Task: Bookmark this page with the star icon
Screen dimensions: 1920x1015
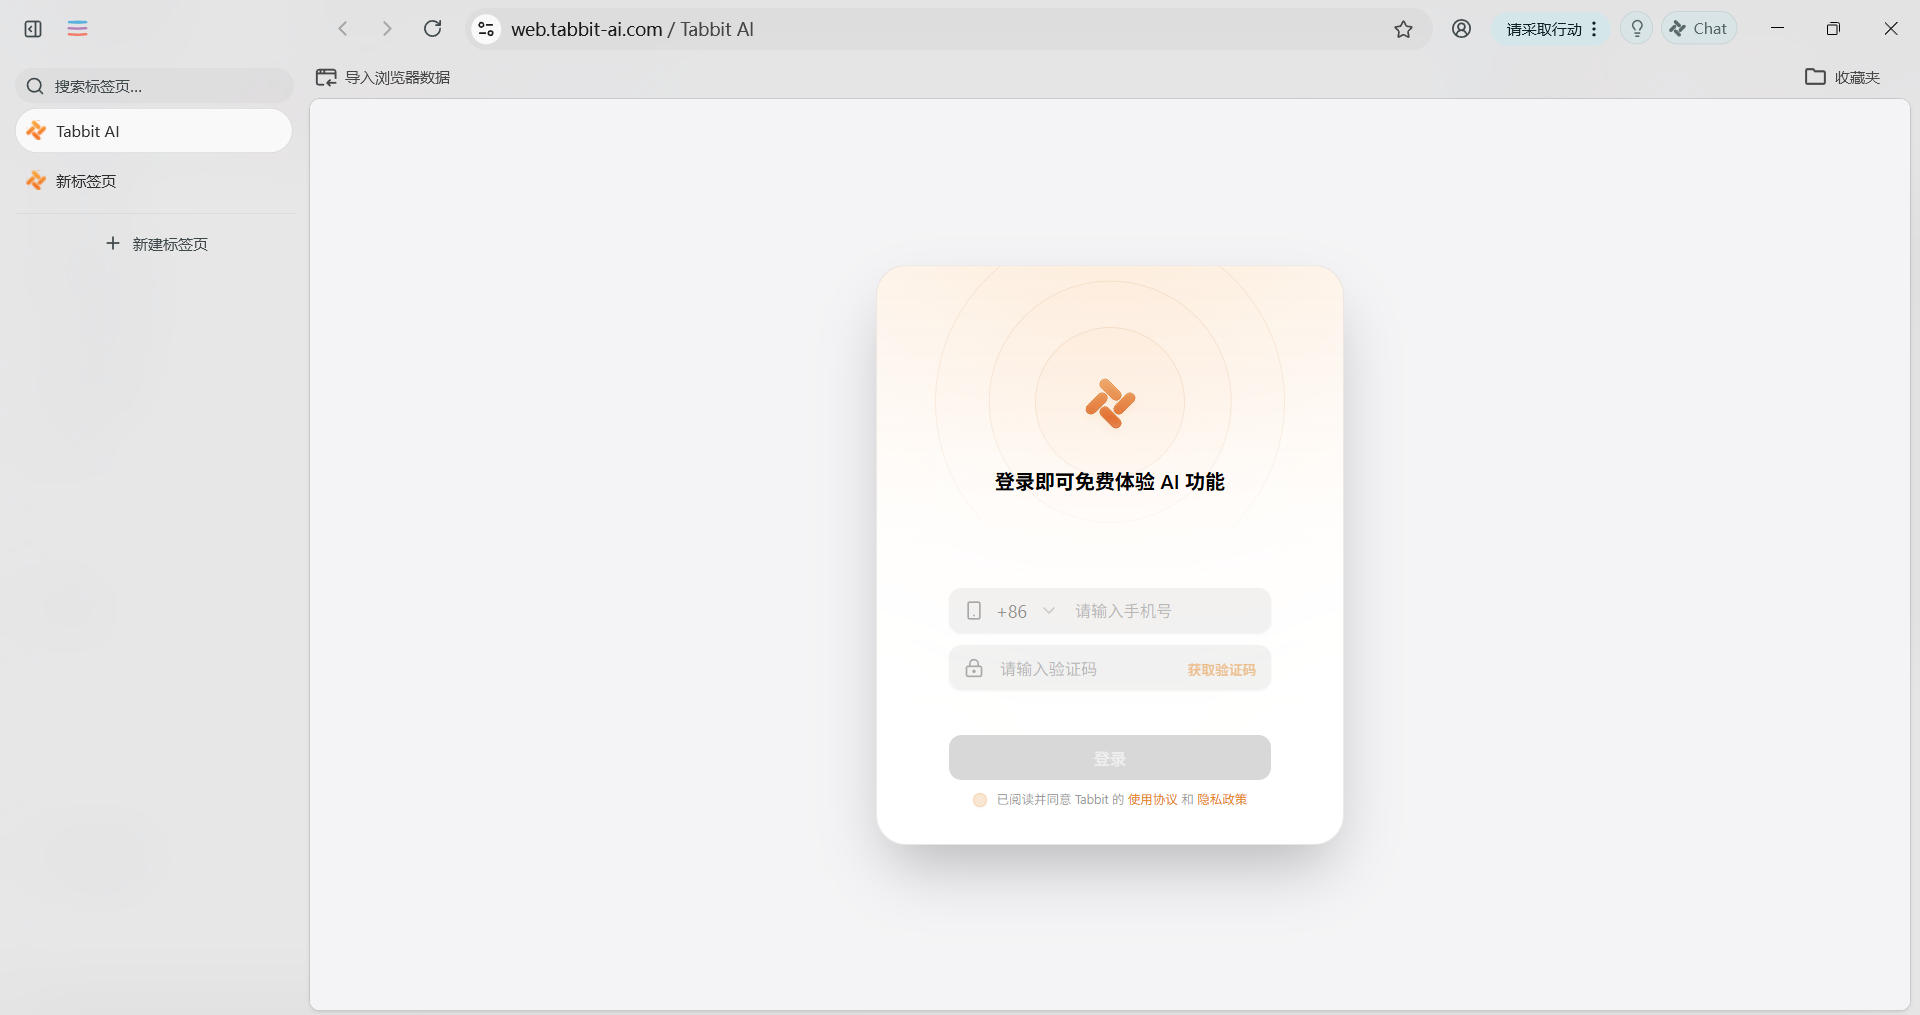Action: [x=1403, y=29]
